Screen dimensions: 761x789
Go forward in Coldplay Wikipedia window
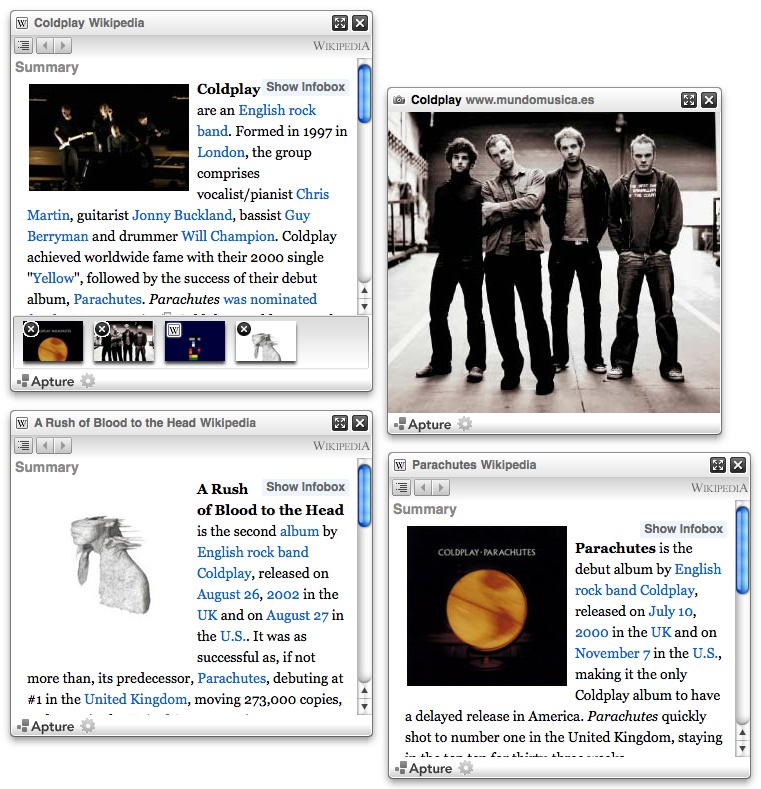(63, 46)
